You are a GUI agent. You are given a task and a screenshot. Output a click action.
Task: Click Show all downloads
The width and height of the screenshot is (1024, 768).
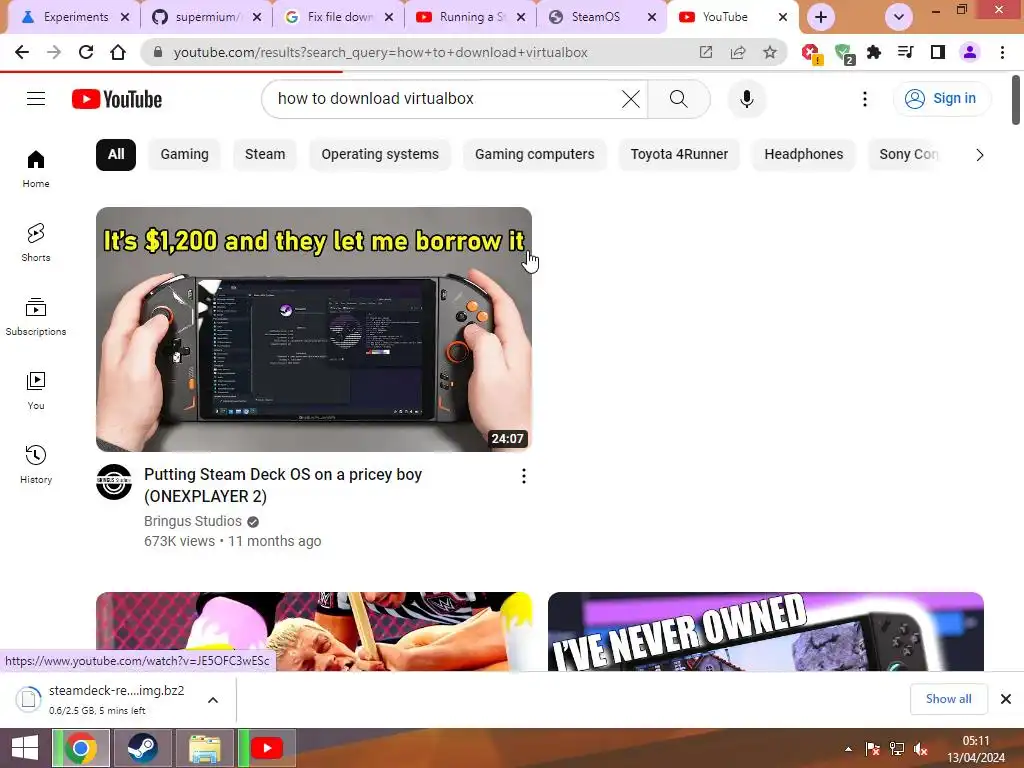pyautogui.click(x=948, y=699)
